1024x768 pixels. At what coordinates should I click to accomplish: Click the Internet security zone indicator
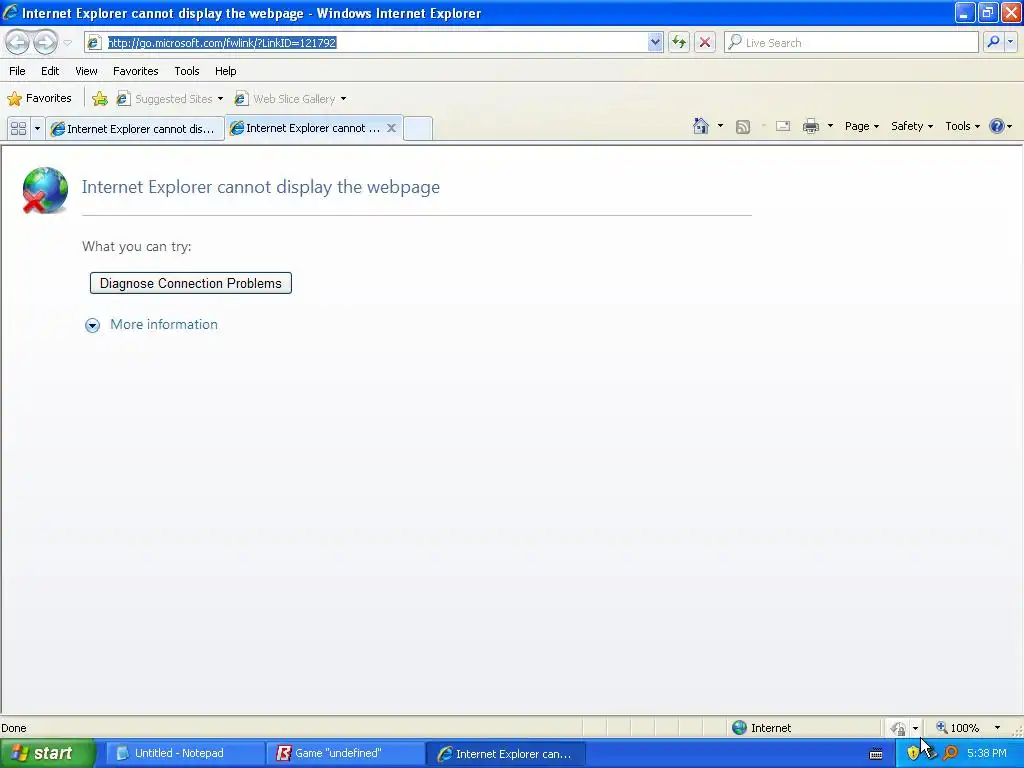tap(761, 728)
